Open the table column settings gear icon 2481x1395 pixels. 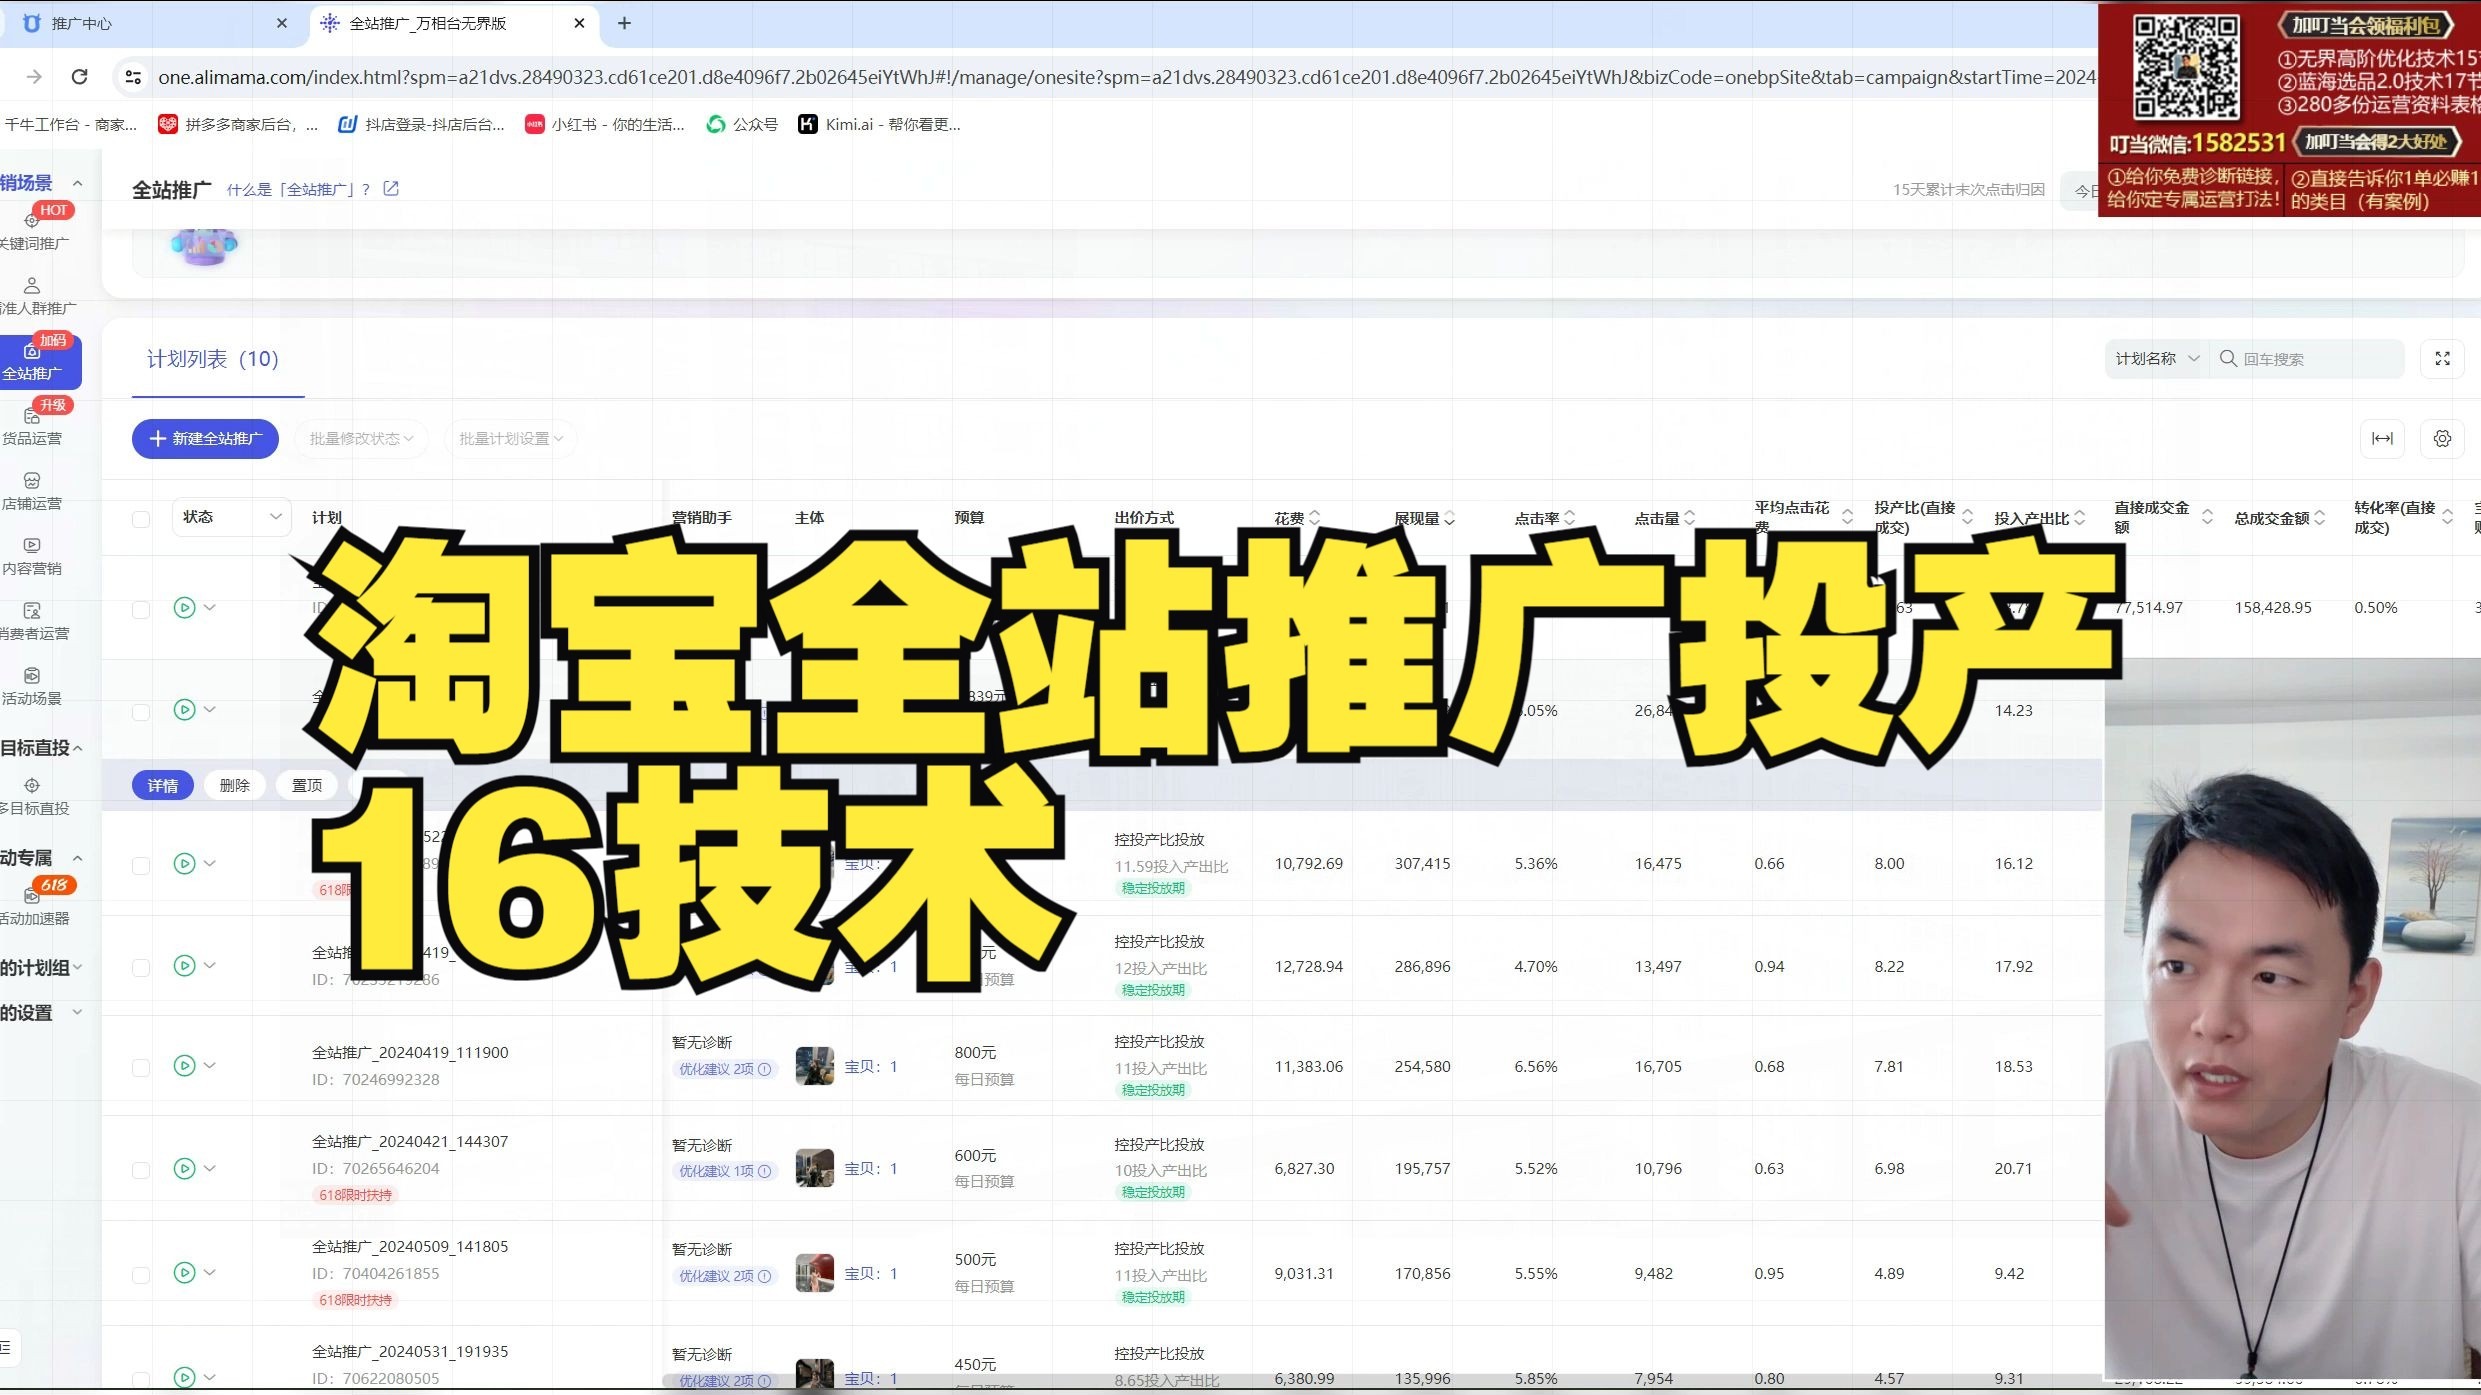2443,439
